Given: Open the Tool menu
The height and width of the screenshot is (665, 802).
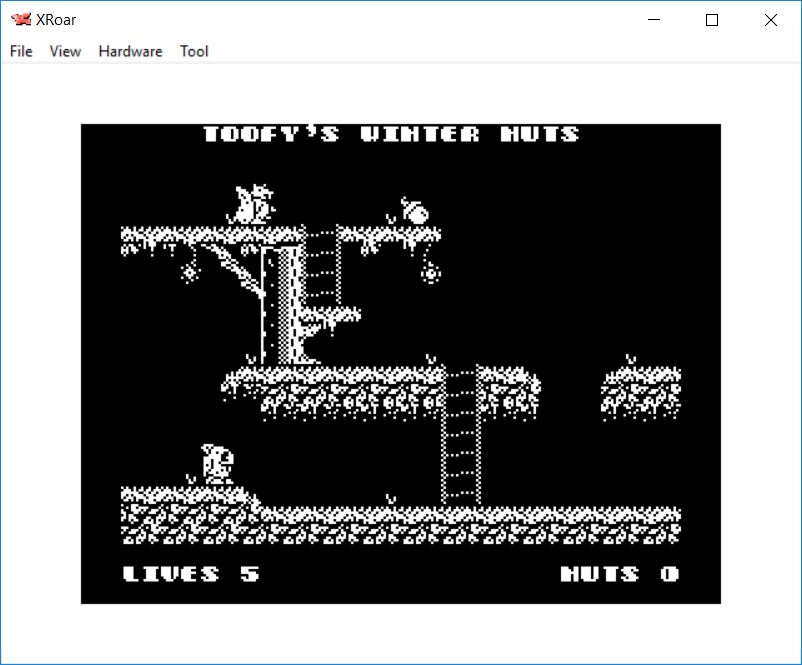Looking at the screenshot, I should point(194,51).
